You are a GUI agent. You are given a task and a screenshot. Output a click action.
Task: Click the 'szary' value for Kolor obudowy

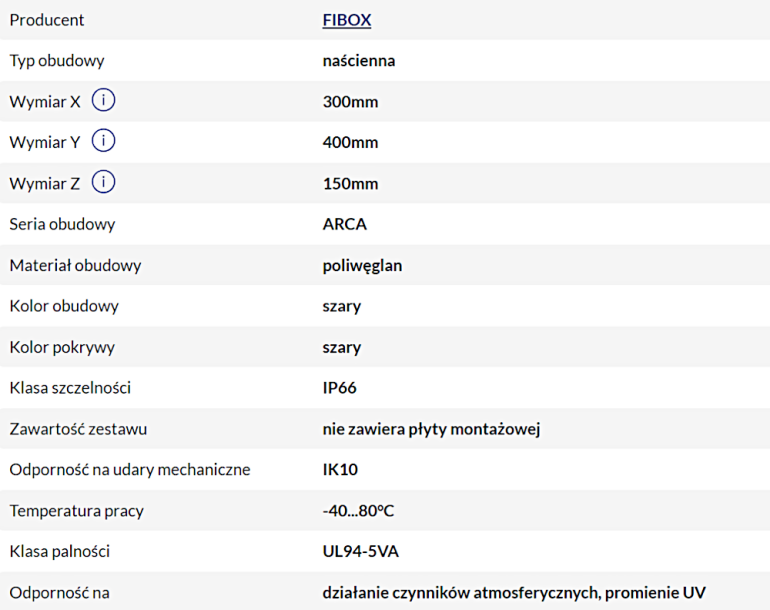[342, 306]
